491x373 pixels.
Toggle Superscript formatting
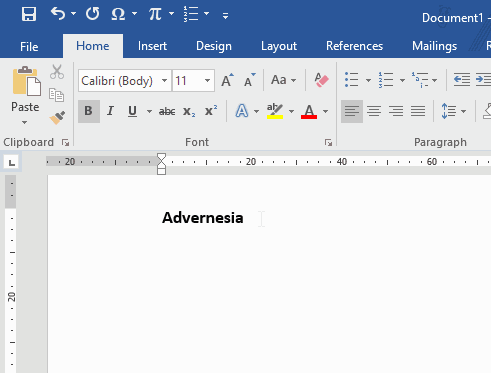211,111
